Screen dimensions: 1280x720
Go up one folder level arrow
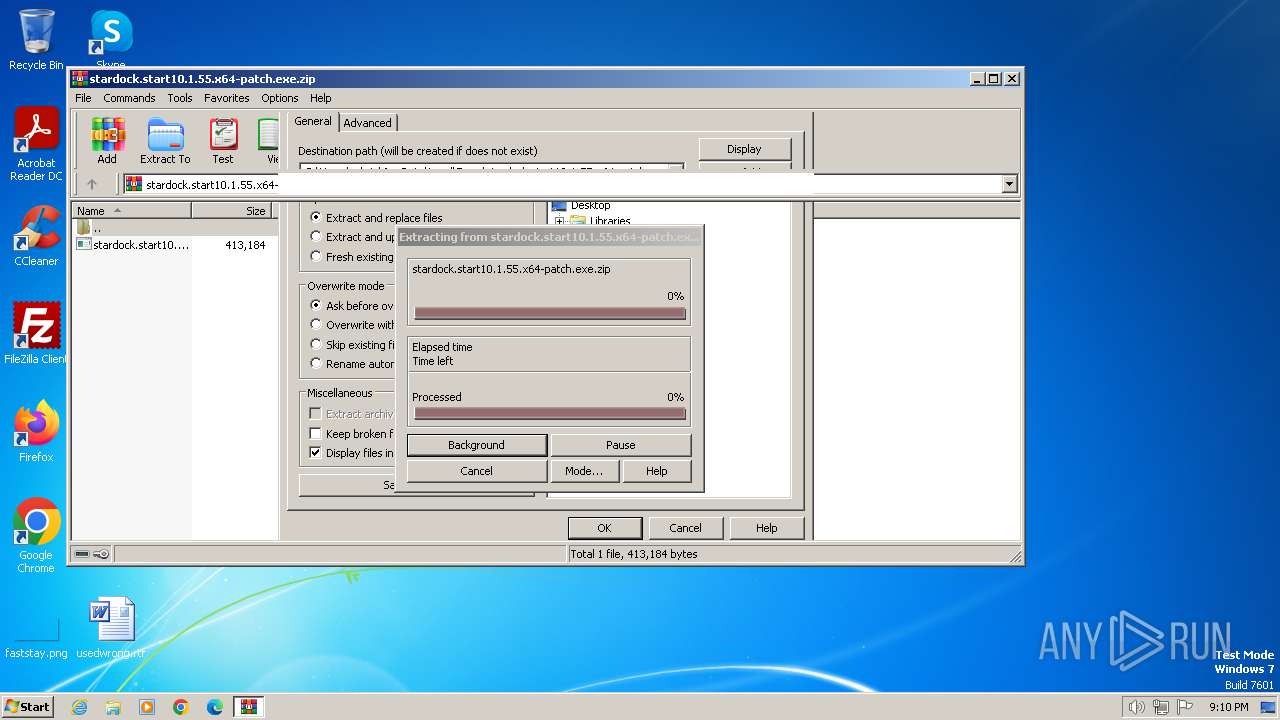(x=92, y=184)
